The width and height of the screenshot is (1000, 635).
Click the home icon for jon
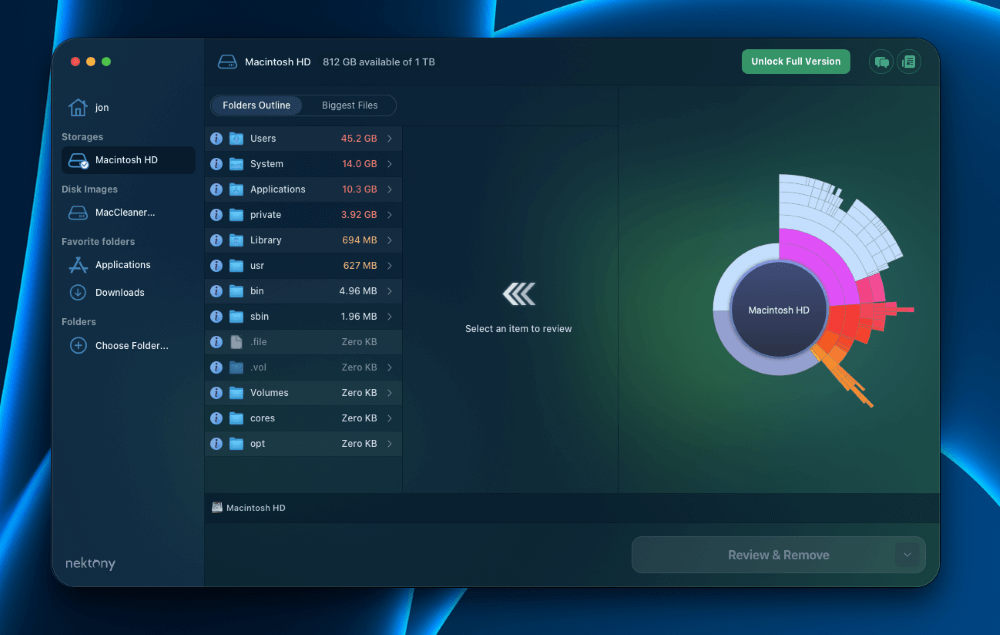tap(78, 107)
